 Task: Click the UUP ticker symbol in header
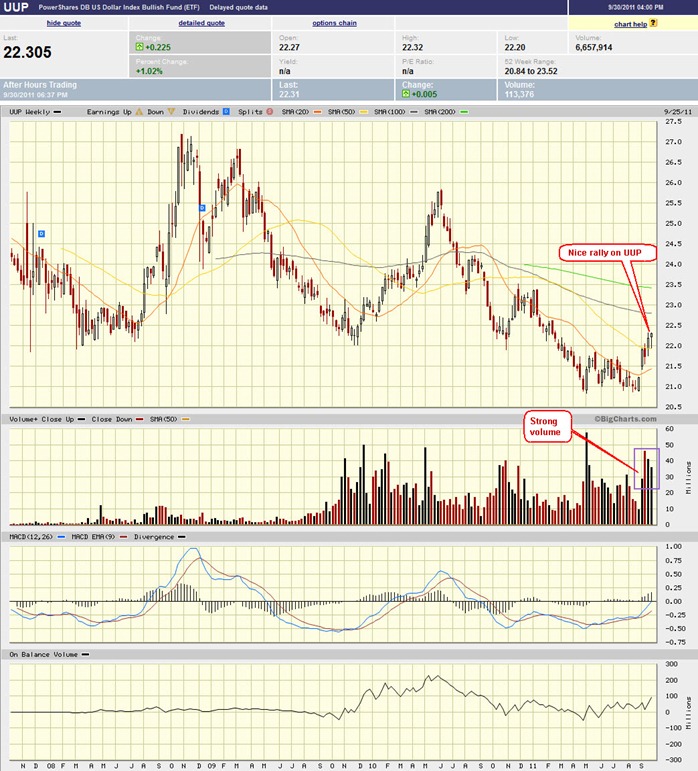[16, 7]
